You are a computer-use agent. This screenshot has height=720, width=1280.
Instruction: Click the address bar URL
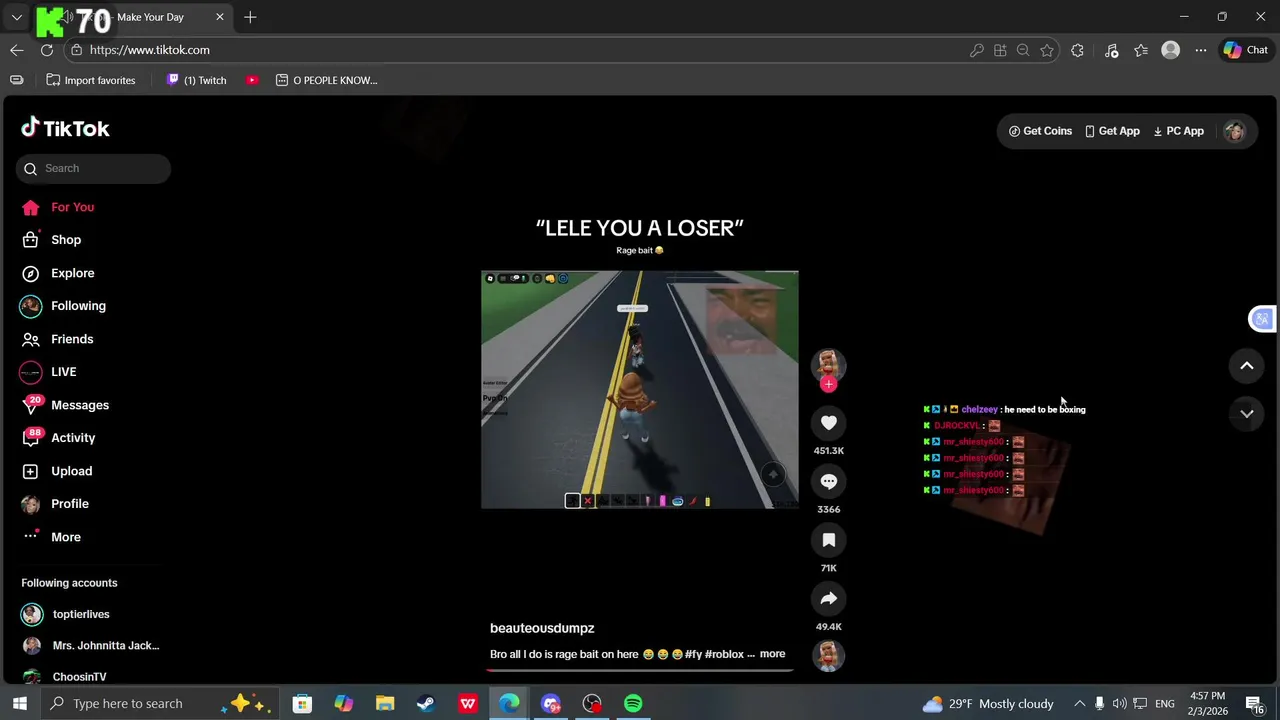(x=150, y=50)
